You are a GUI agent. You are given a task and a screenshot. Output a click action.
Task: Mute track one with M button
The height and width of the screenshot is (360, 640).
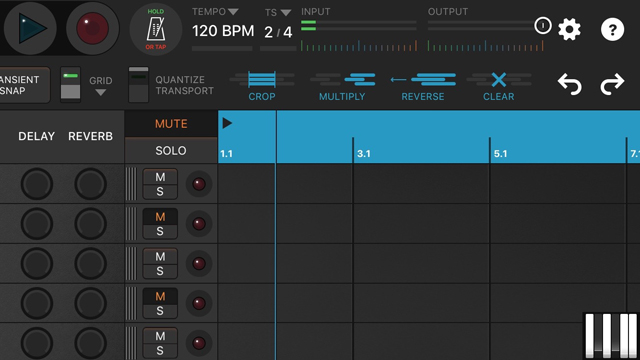coord(160,177)
